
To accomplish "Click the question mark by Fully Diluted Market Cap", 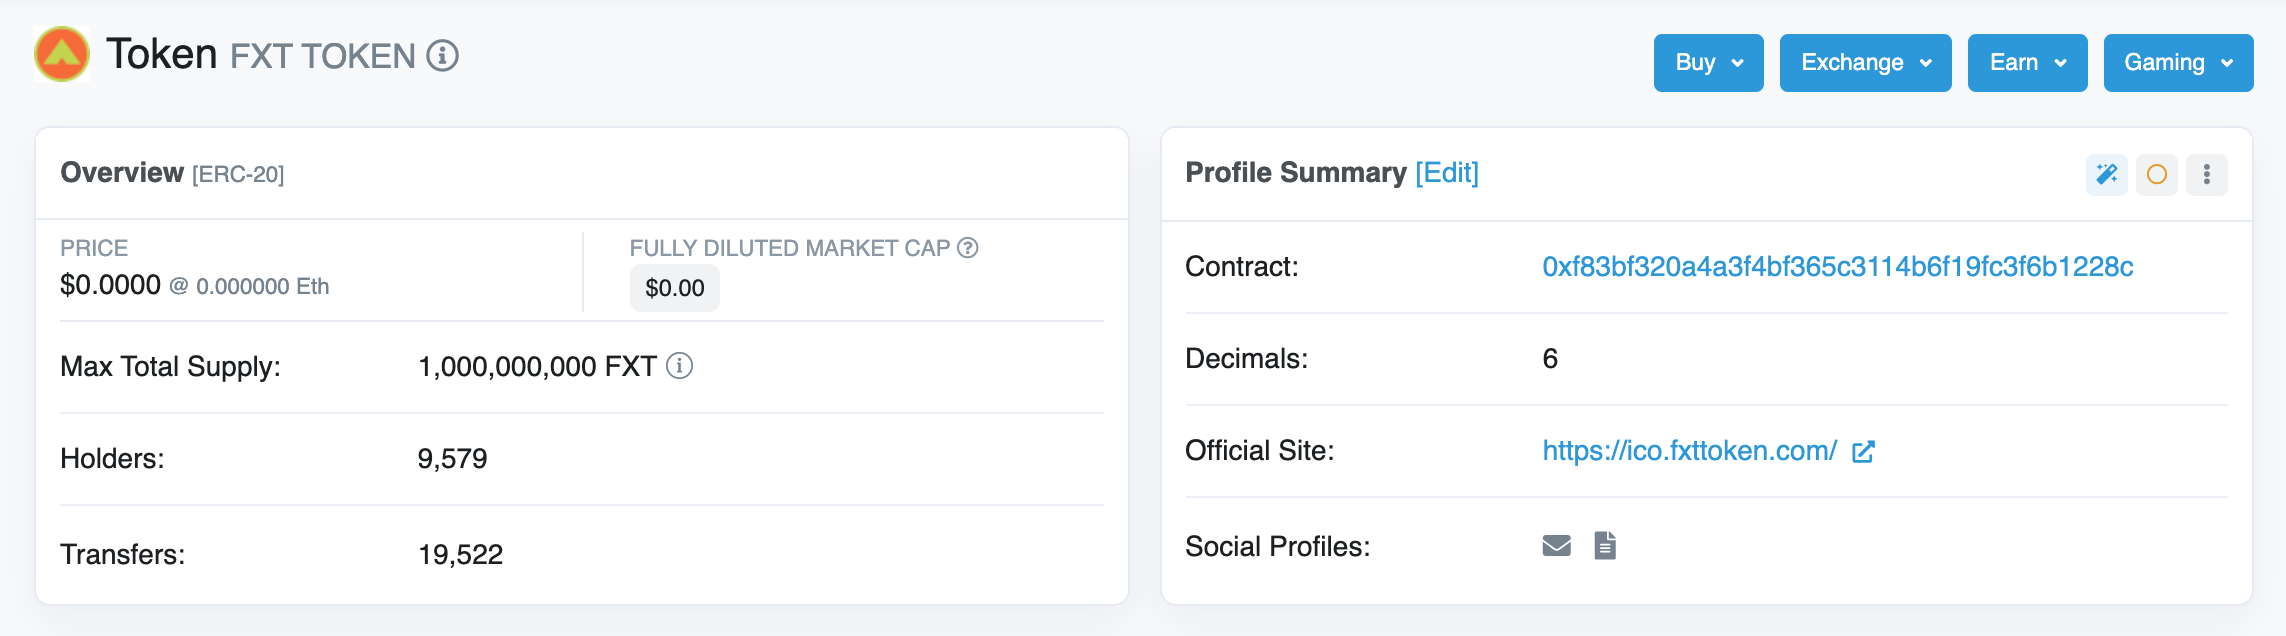I will (x=968, y=248).
